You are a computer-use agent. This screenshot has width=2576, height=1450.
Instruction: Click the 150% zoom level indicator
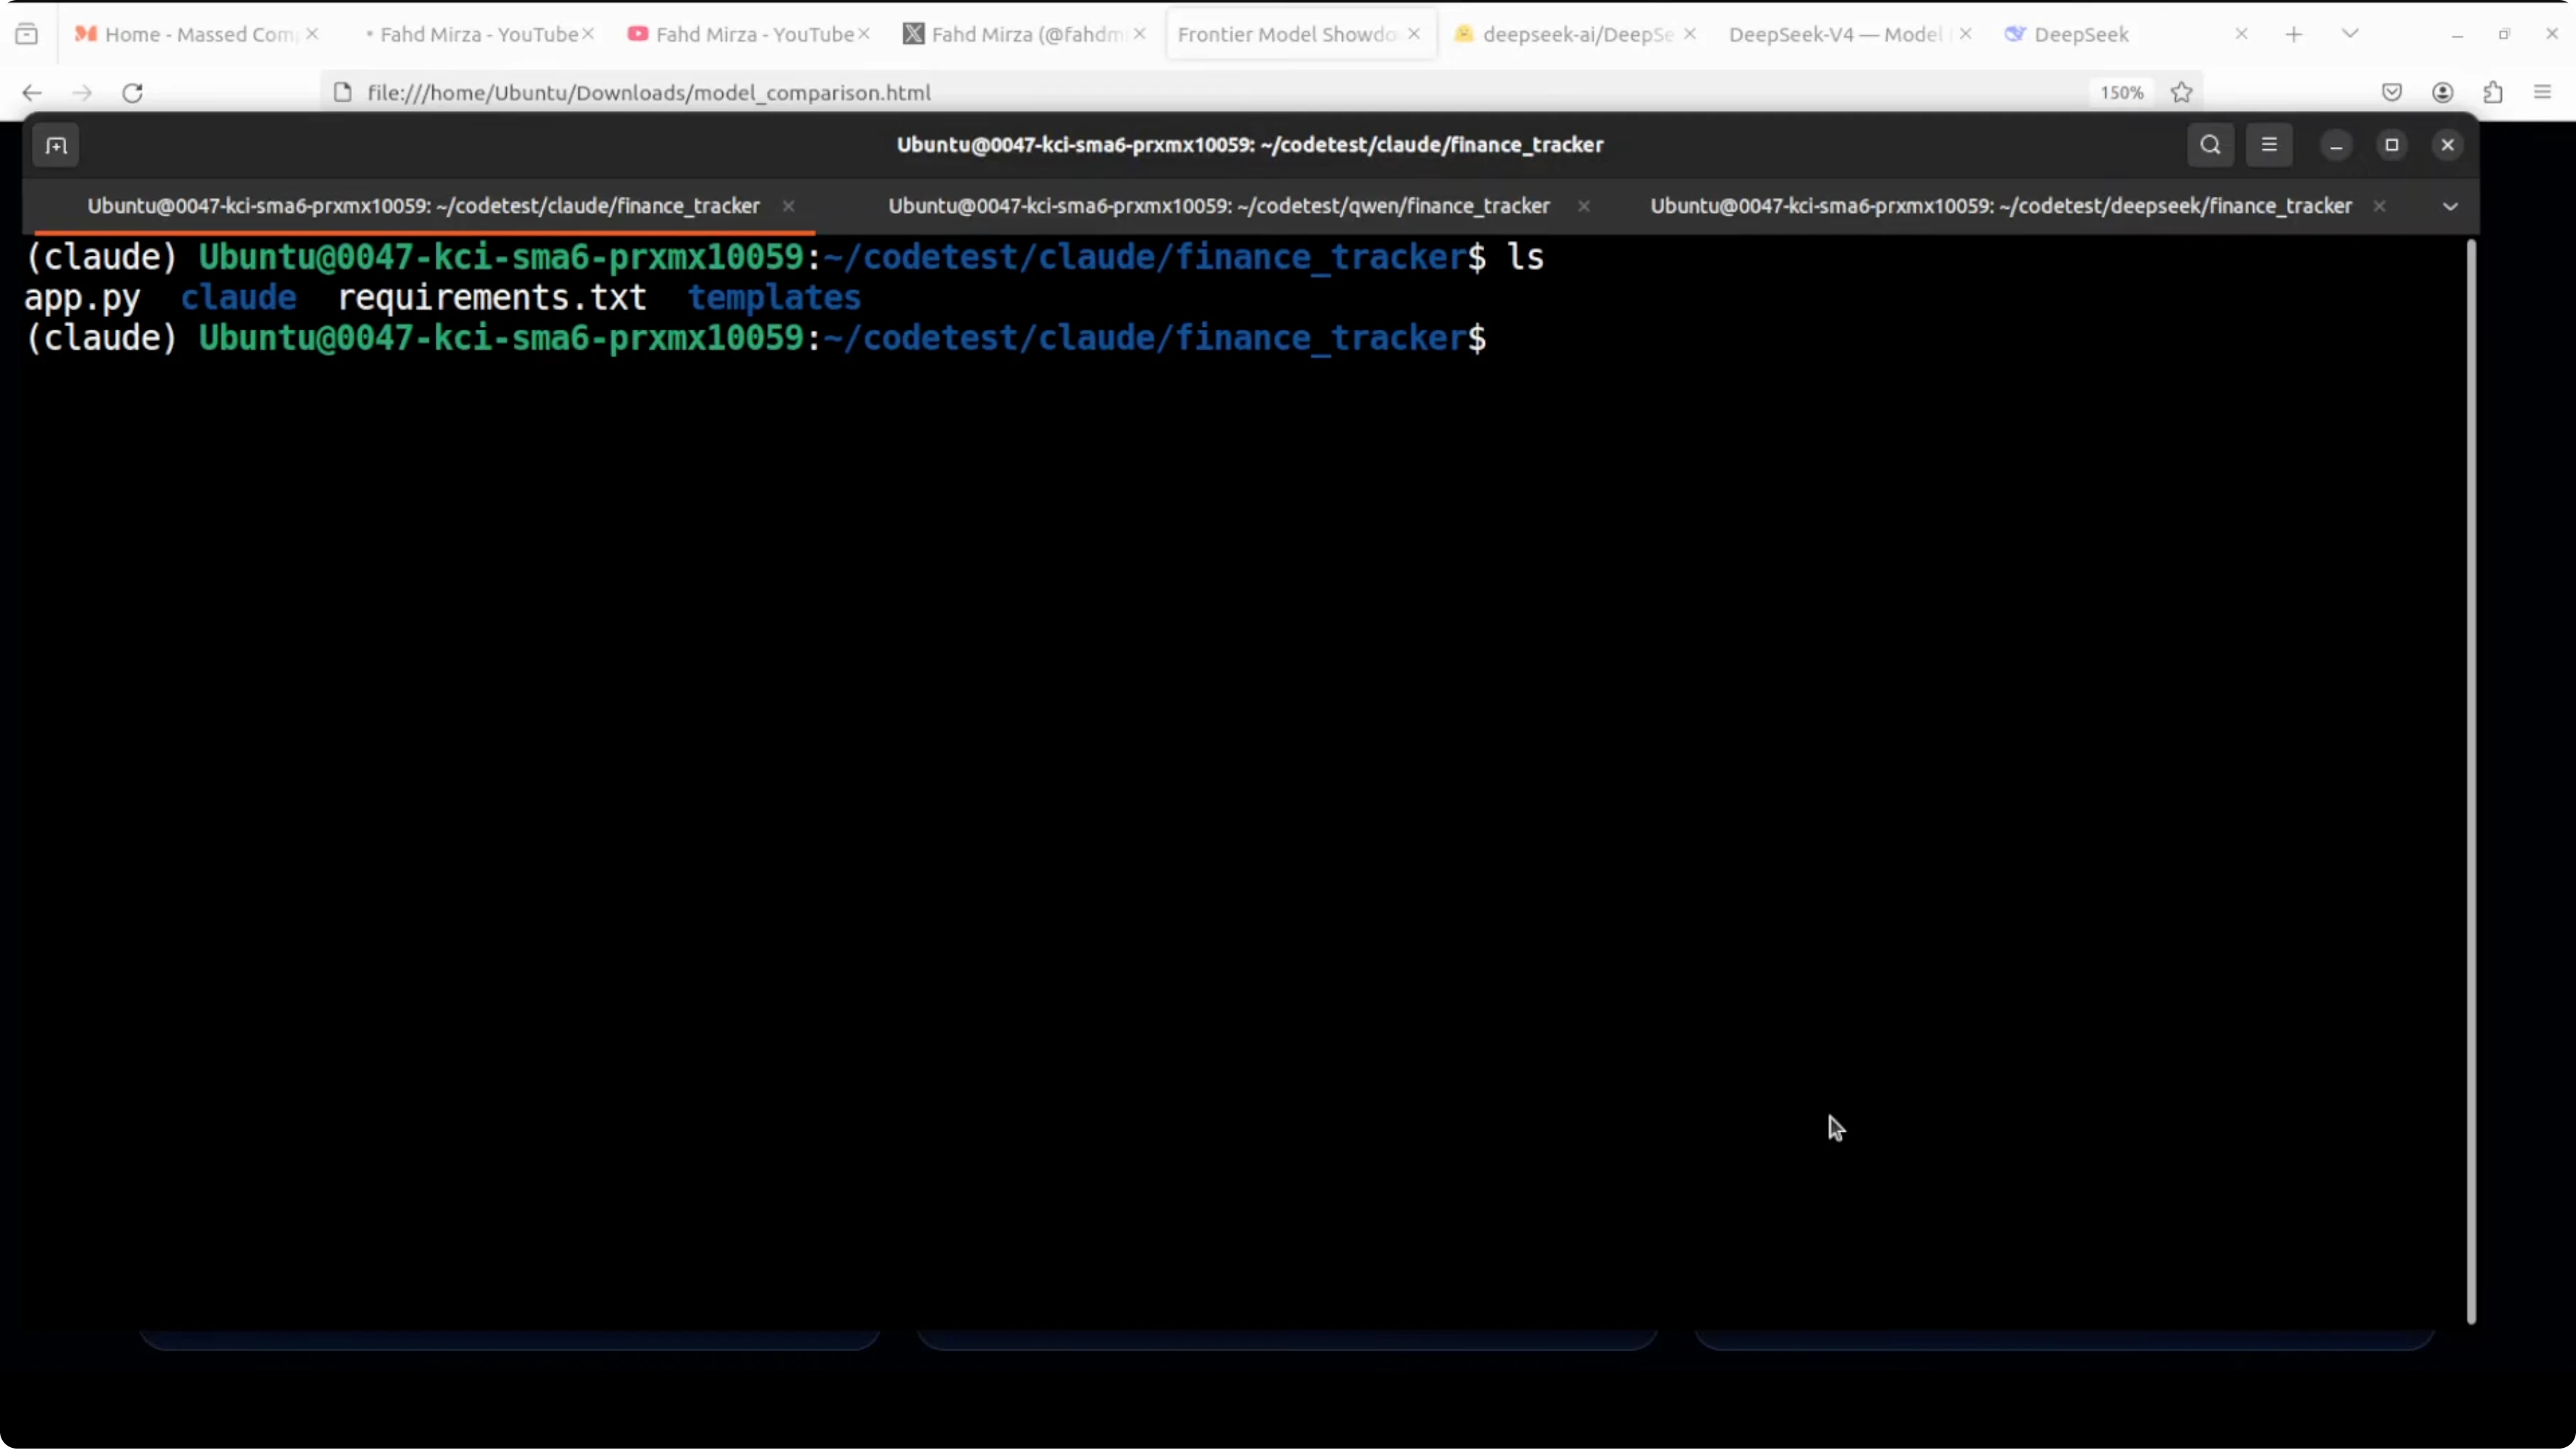click(2121, 93)
